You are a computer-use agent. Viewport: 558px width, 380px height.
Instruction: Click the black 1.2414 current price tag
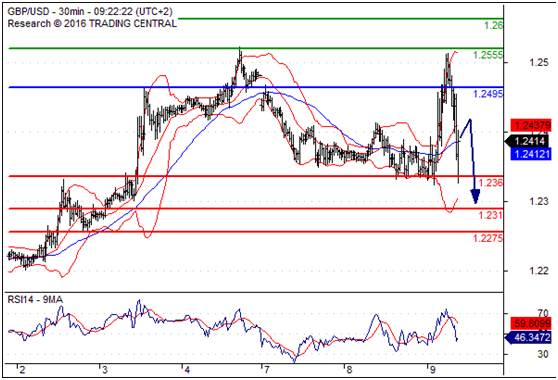[x=528, y=141]
